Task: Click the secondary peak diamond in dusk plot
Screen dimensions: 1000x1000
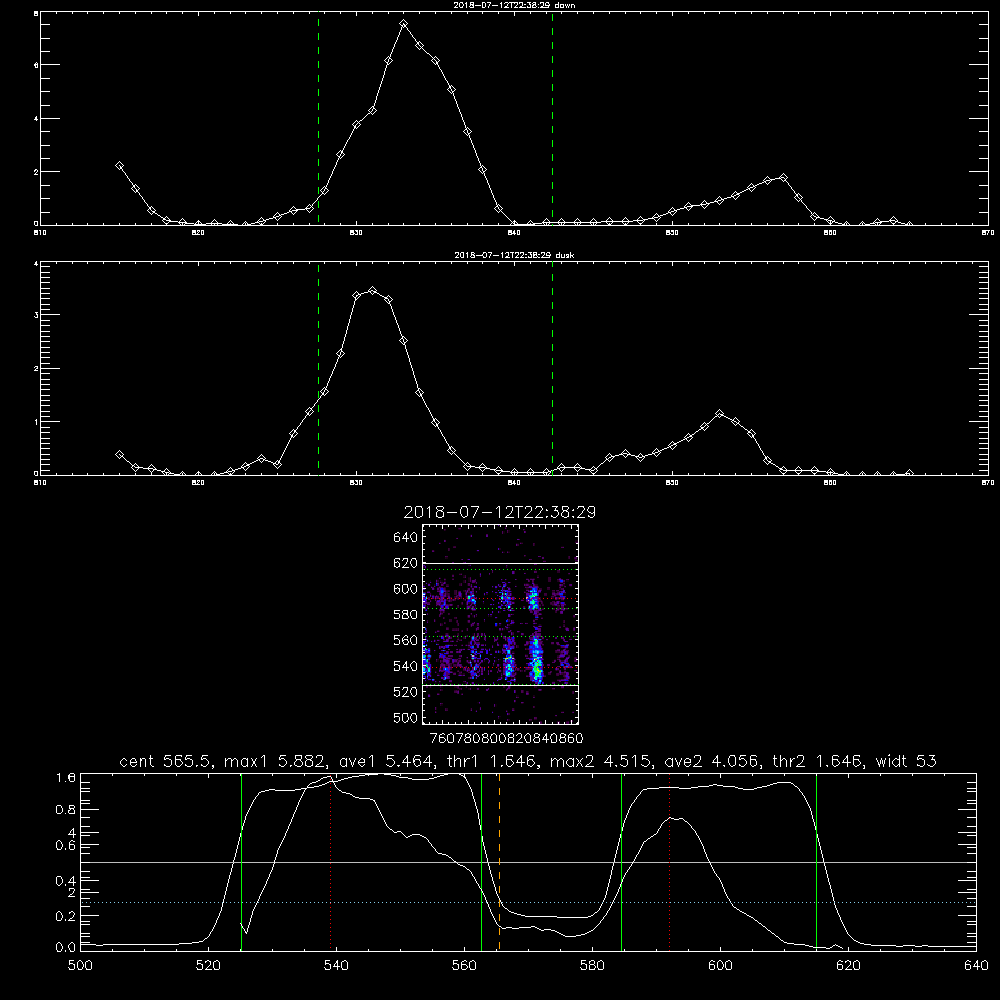Action: point(720,414)
